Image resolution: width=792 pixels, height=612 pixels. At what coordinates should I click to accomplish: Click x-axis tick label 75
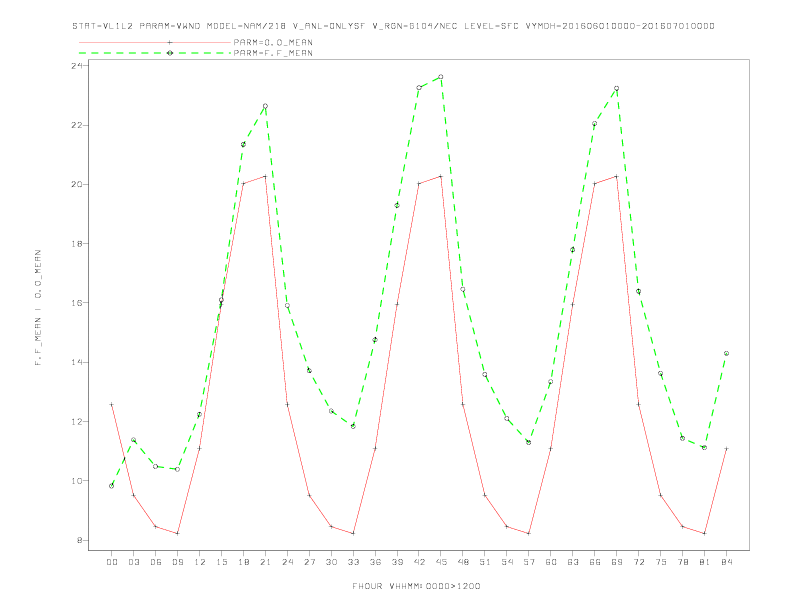click(x=661, y=562)
